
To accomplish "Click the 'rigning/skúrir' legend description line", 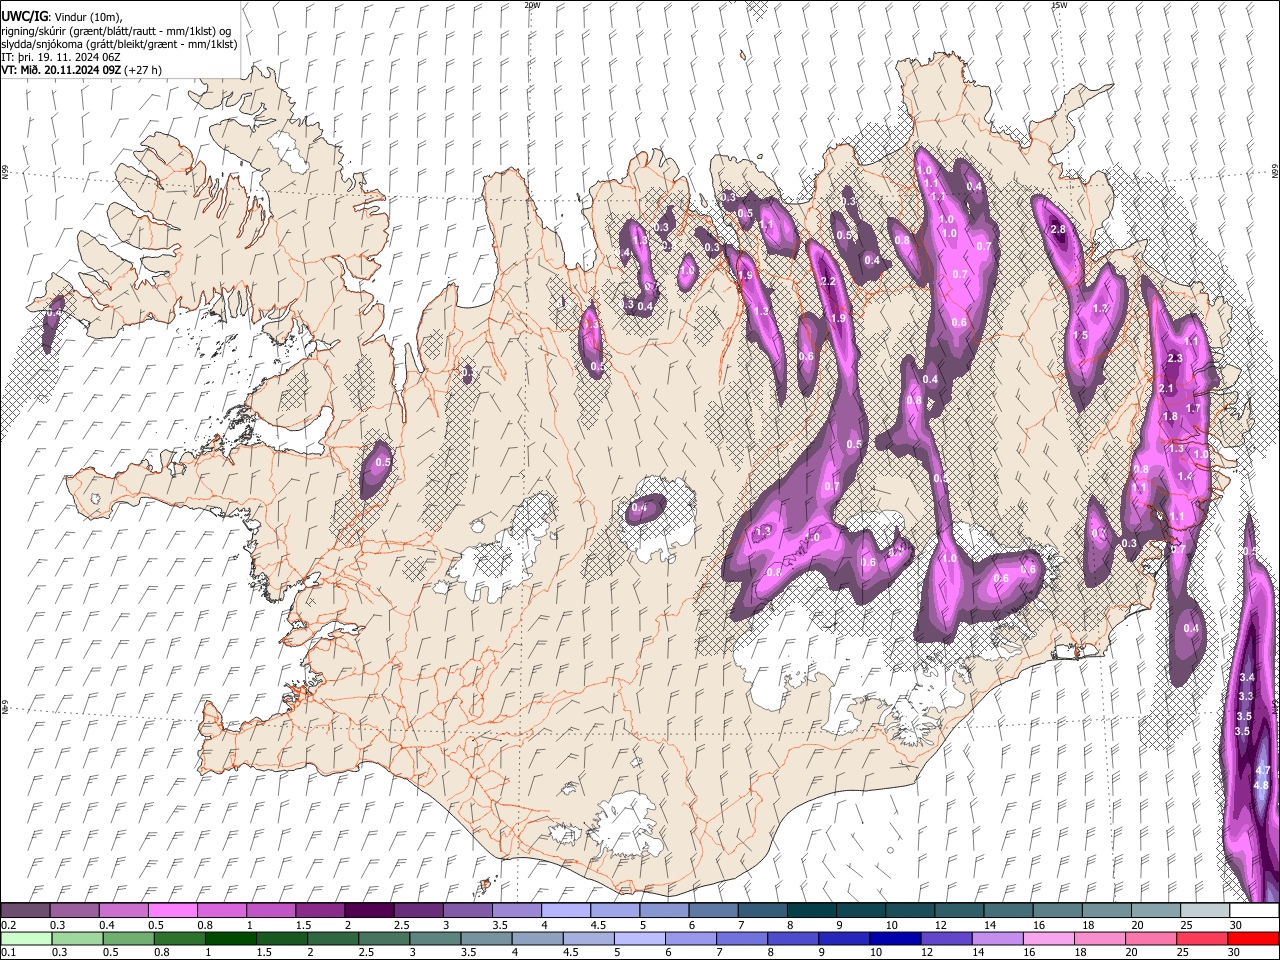I will (116, 31).
